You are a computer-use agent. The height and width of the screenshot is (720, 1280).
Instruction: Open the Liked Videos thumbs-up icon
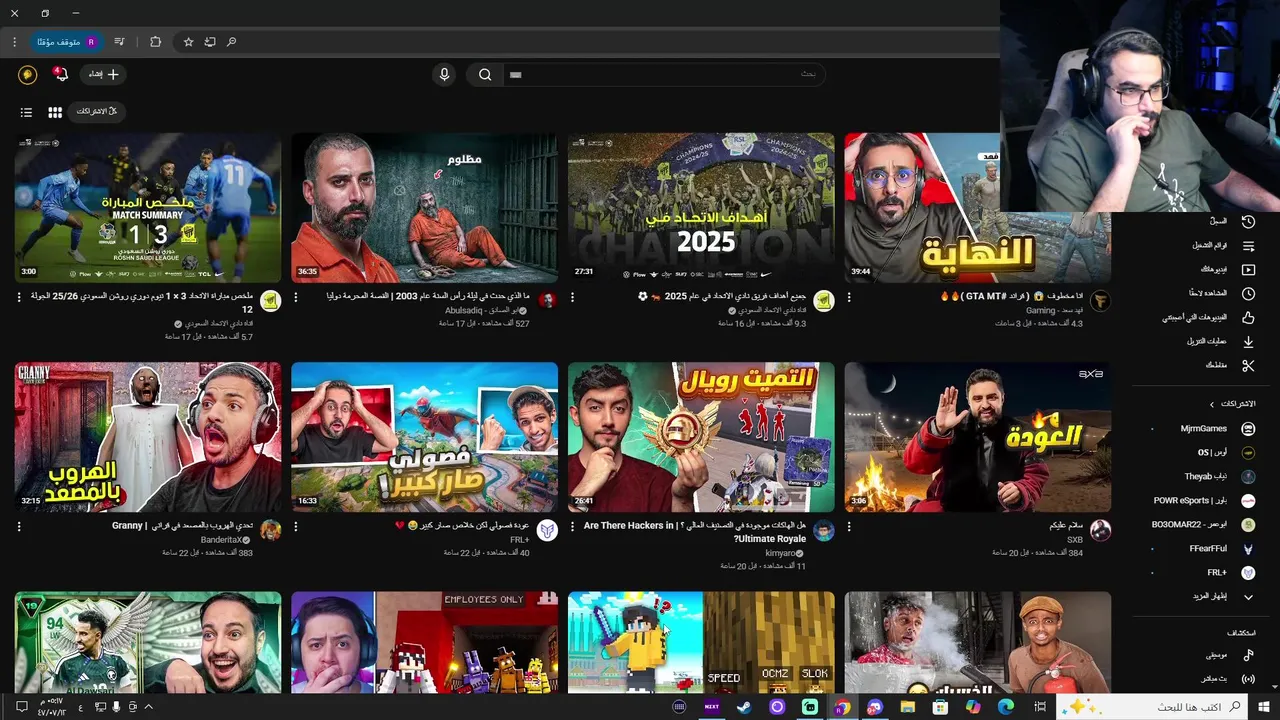pyautogui.click(x=1248, y=317)
